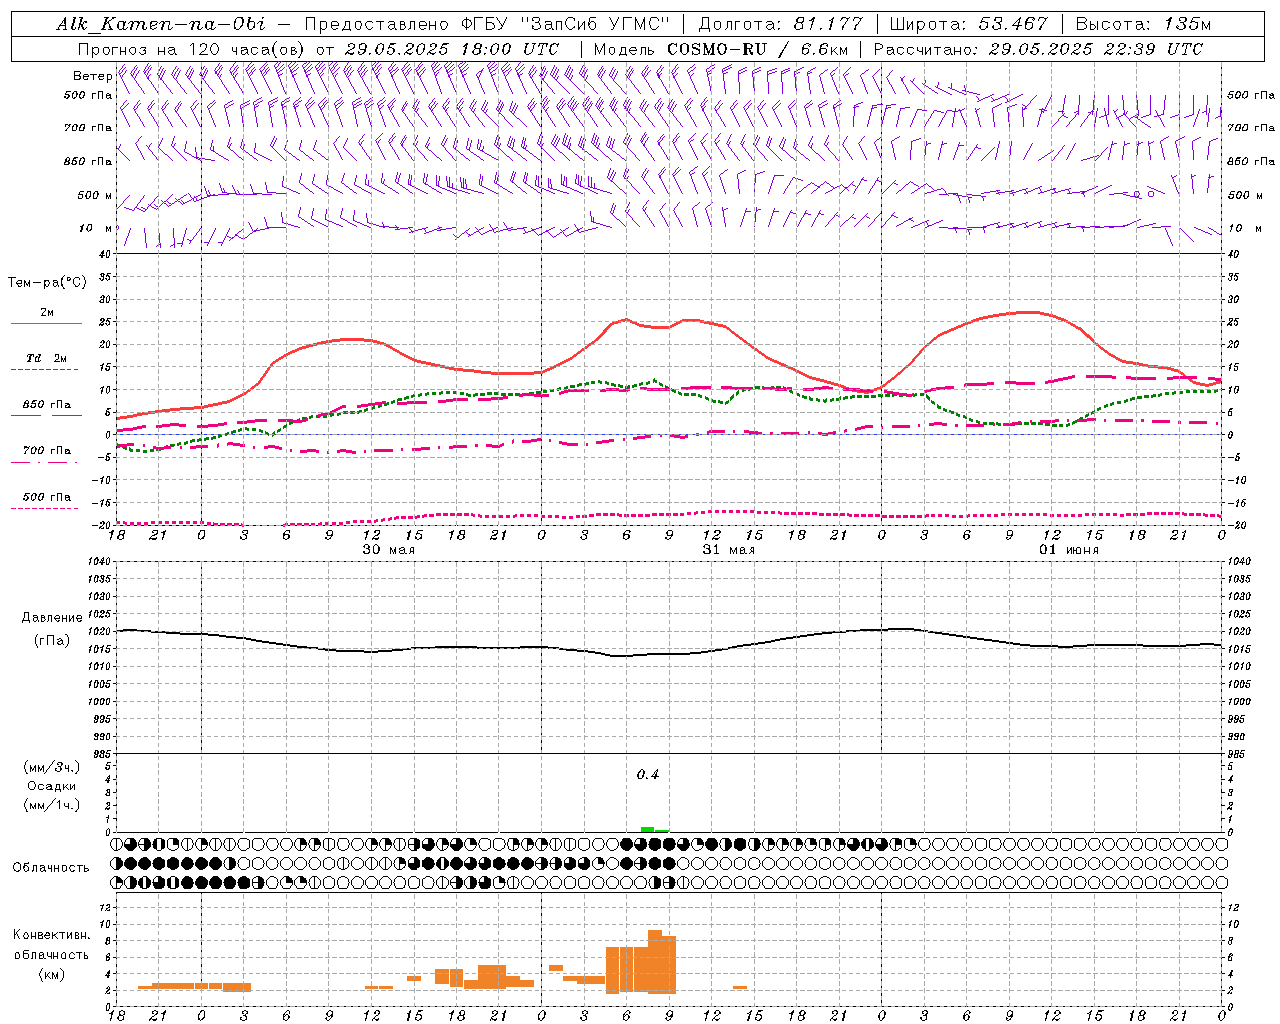The height and width of the screenshot is (1024, 1280).
Task: Click the red 2м legend line sample
Action: pyautogui.click(x=46, y=324)
